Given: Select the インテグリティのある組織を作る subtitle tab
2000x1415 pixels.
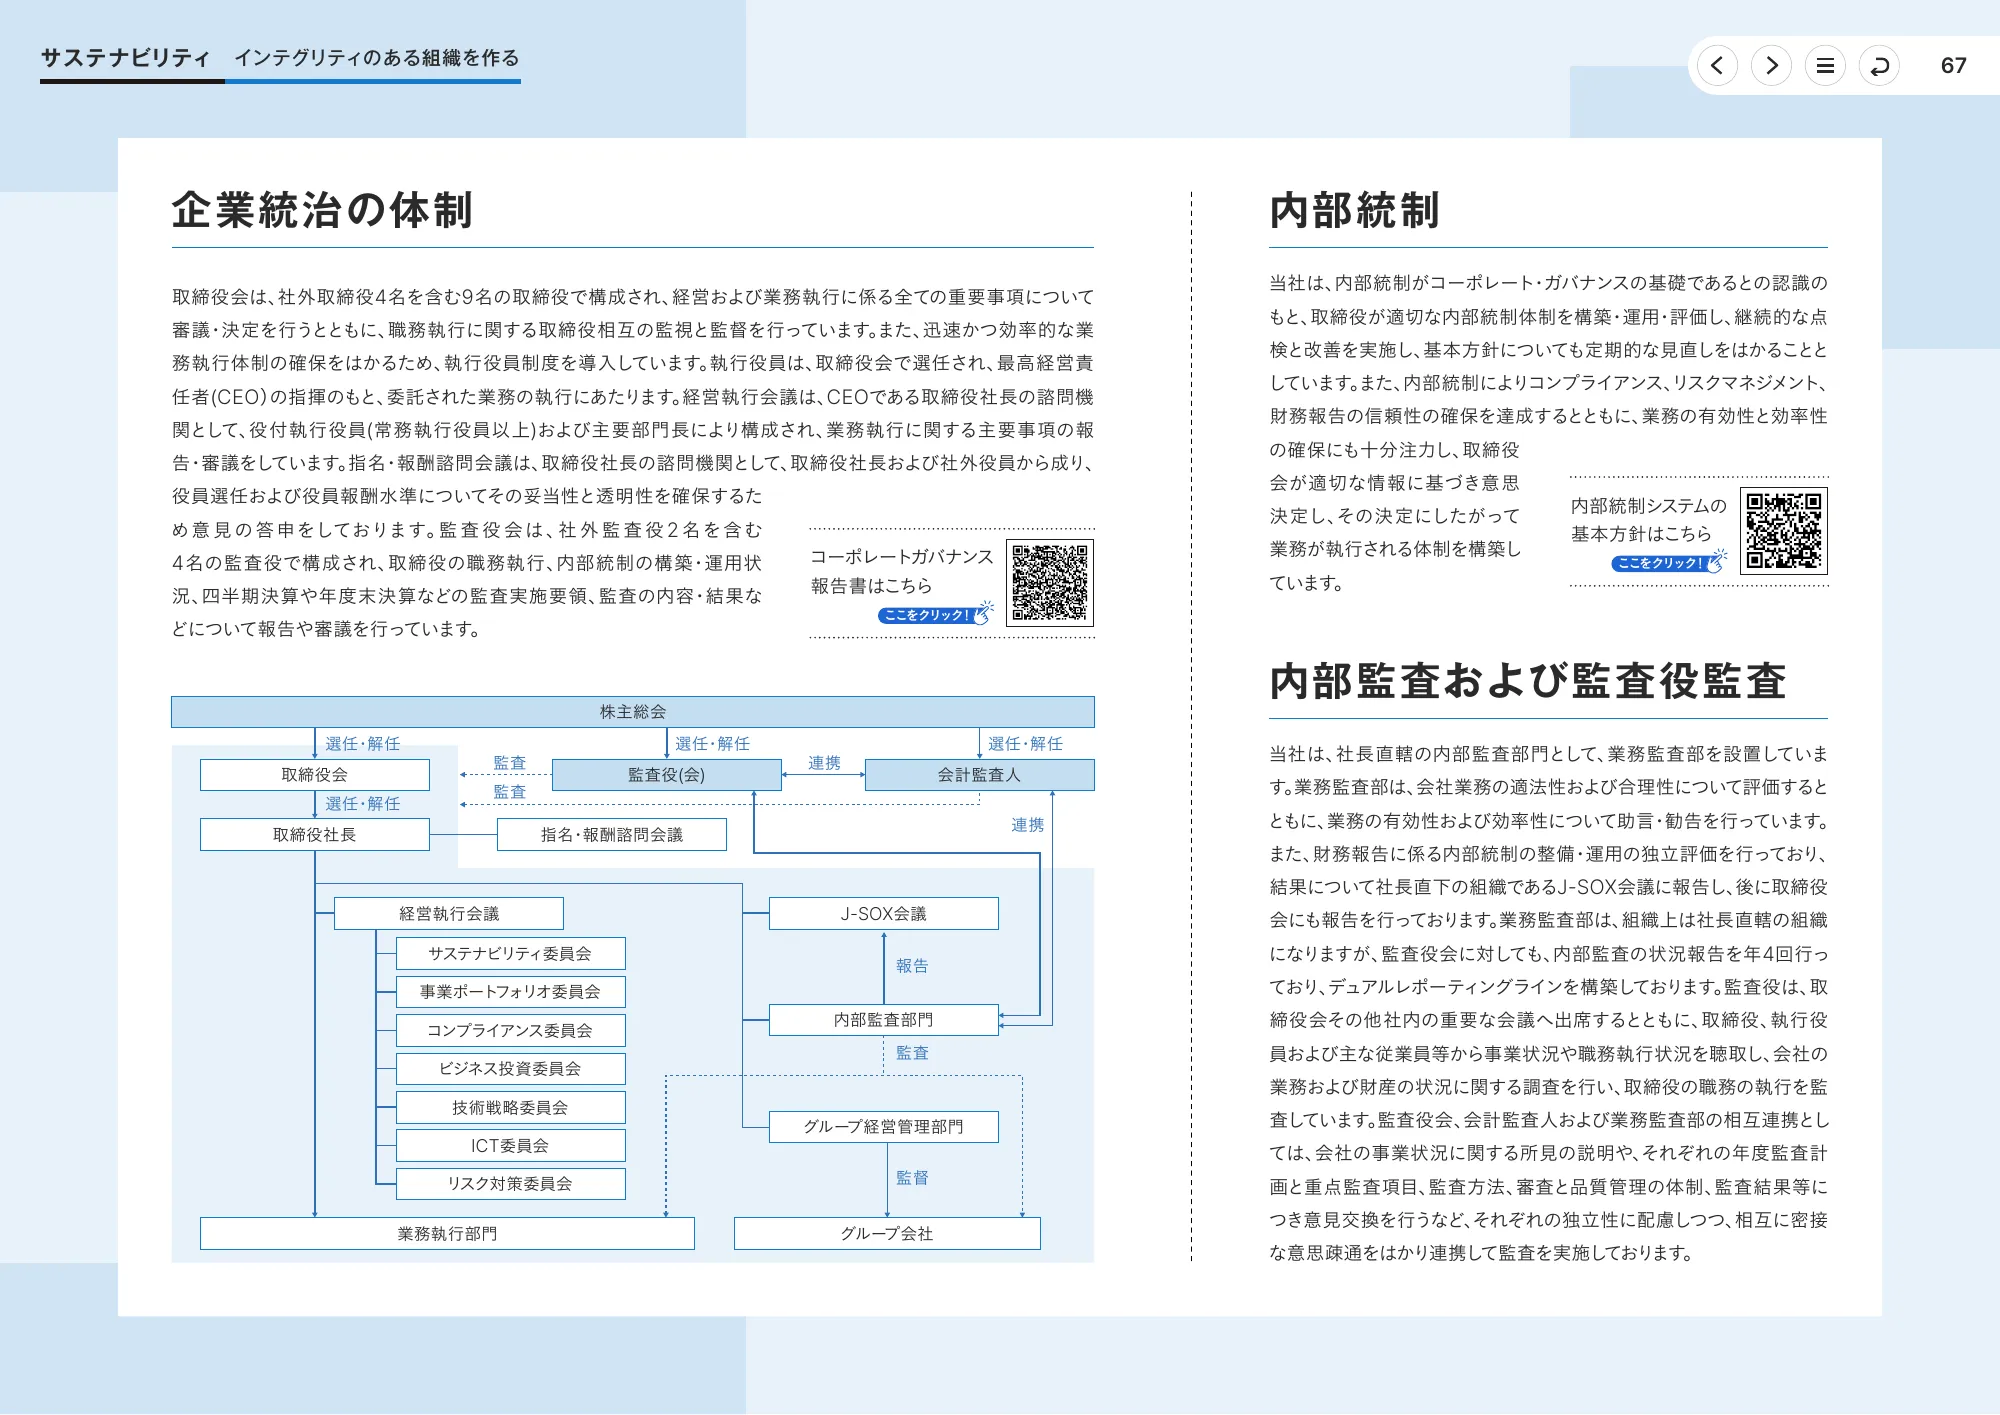Looking at the screenshot, I should tap(377, 59).
